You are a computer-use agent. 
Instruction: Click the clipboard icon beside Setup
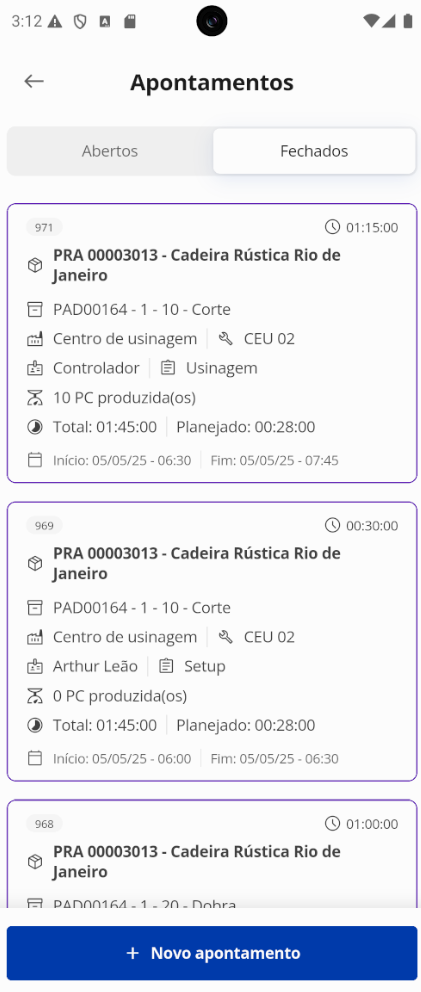point(167,666)
